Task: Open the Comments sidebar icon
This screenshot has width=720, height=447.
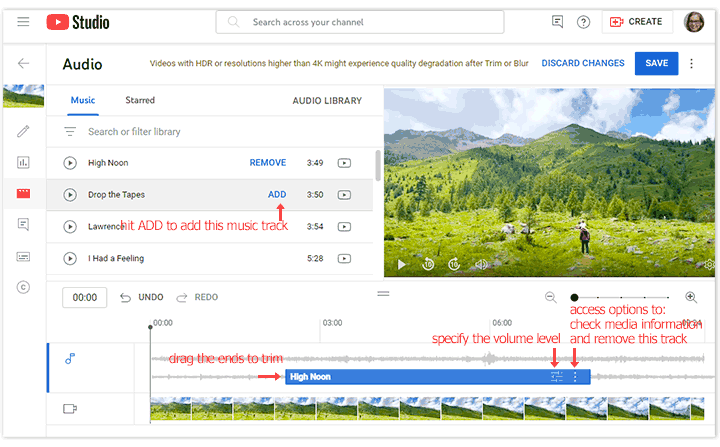Action: (23, 224)
